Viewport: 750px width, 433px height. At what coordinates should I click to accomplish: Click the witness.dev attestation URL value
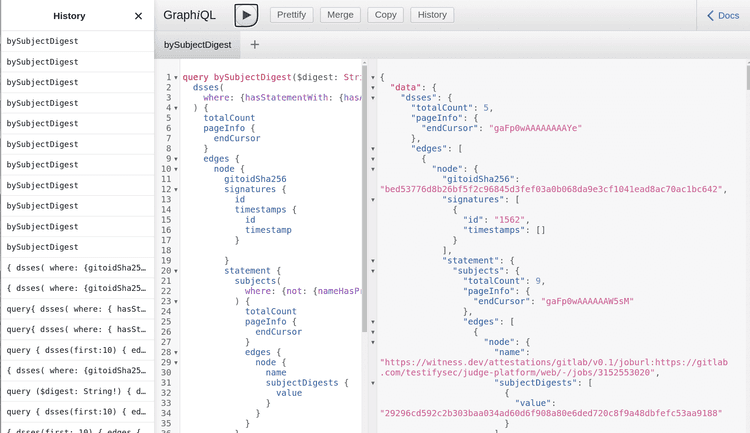(554, 367)
